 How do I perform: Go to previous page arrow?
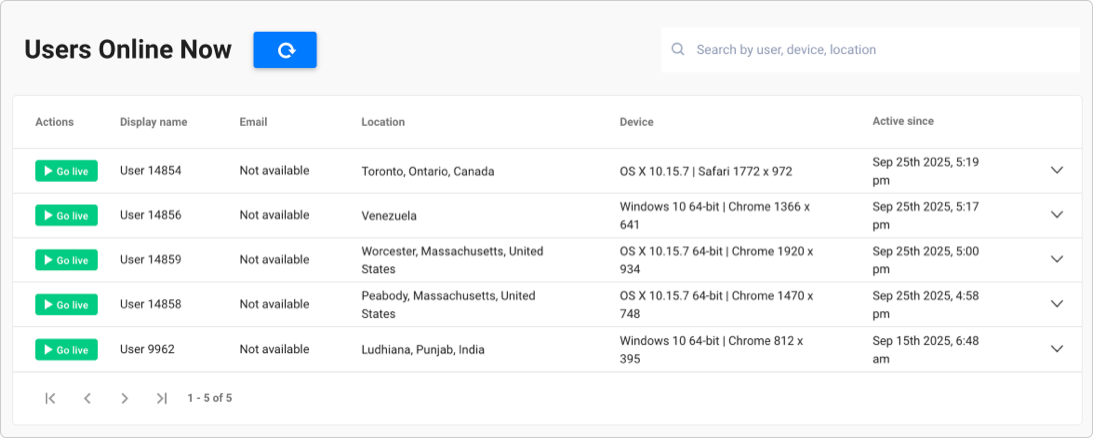pyautogui.click(x=87, y=399)
